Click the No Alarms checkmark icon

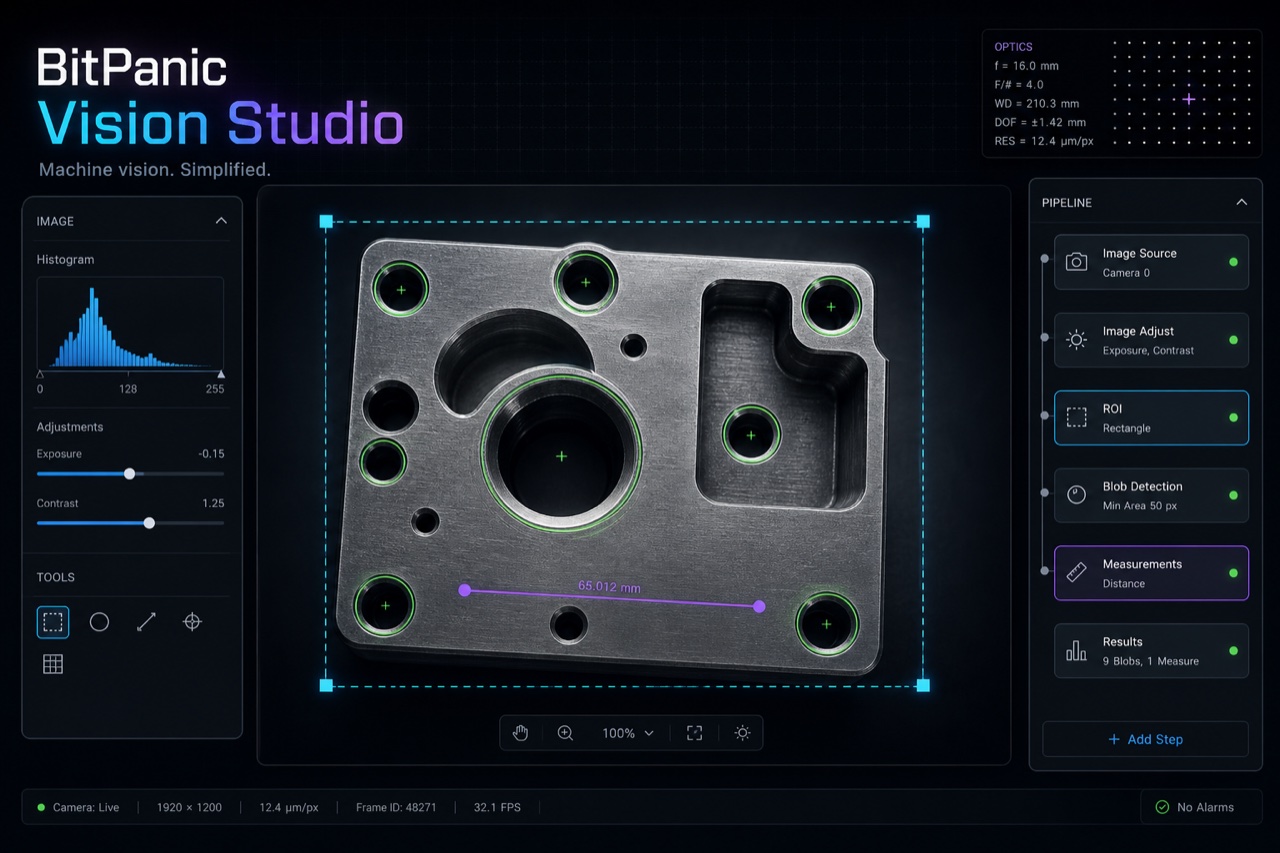click(x=1162, y=807)
